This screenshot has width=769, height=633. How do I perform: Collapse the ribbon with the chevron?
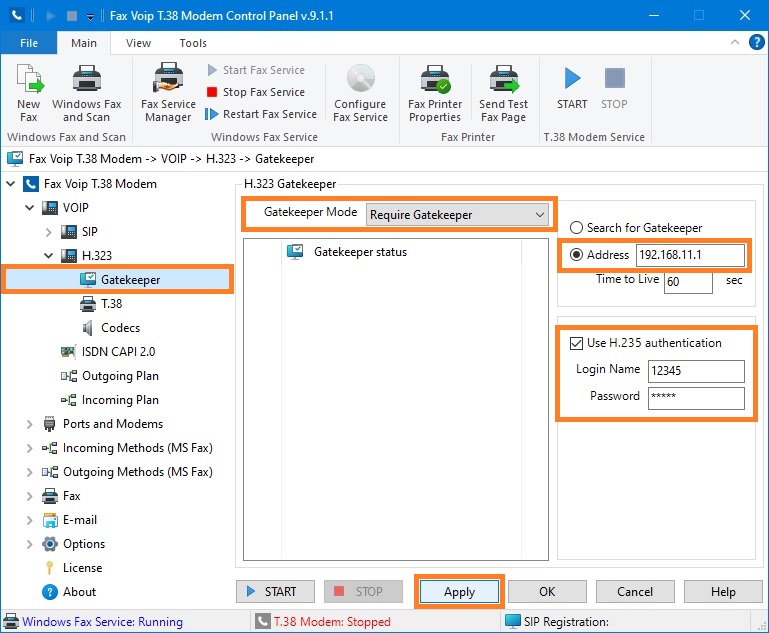coord(735,42)
